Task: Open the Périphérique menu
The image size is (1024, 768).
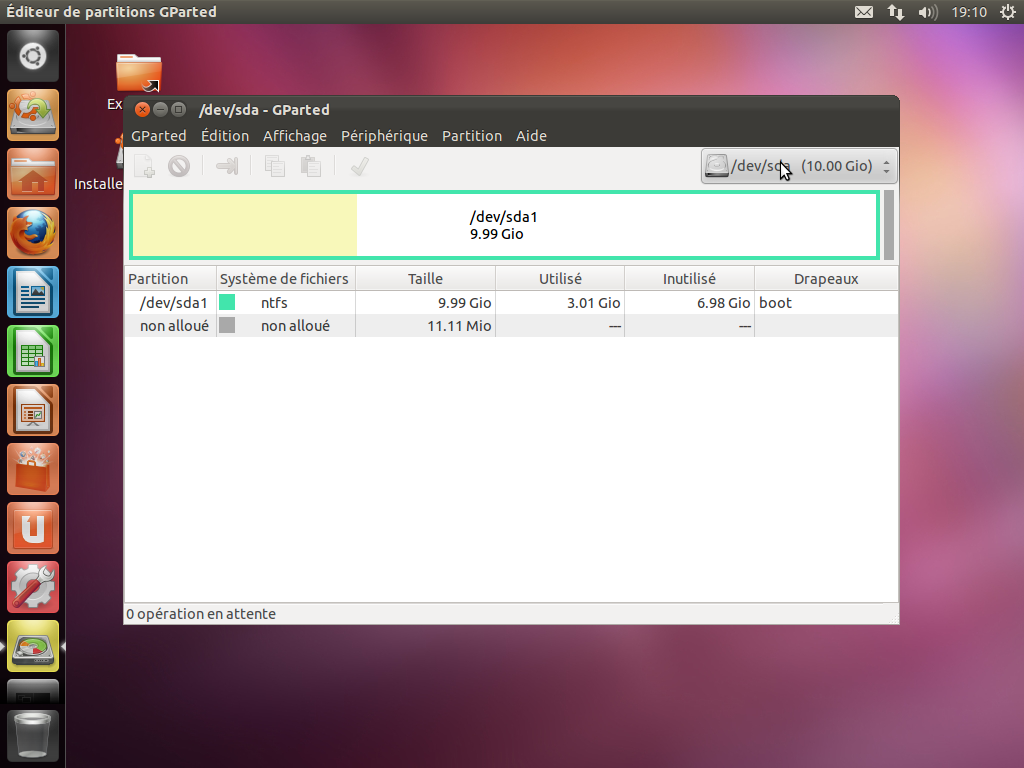Action: pos(384,136)
